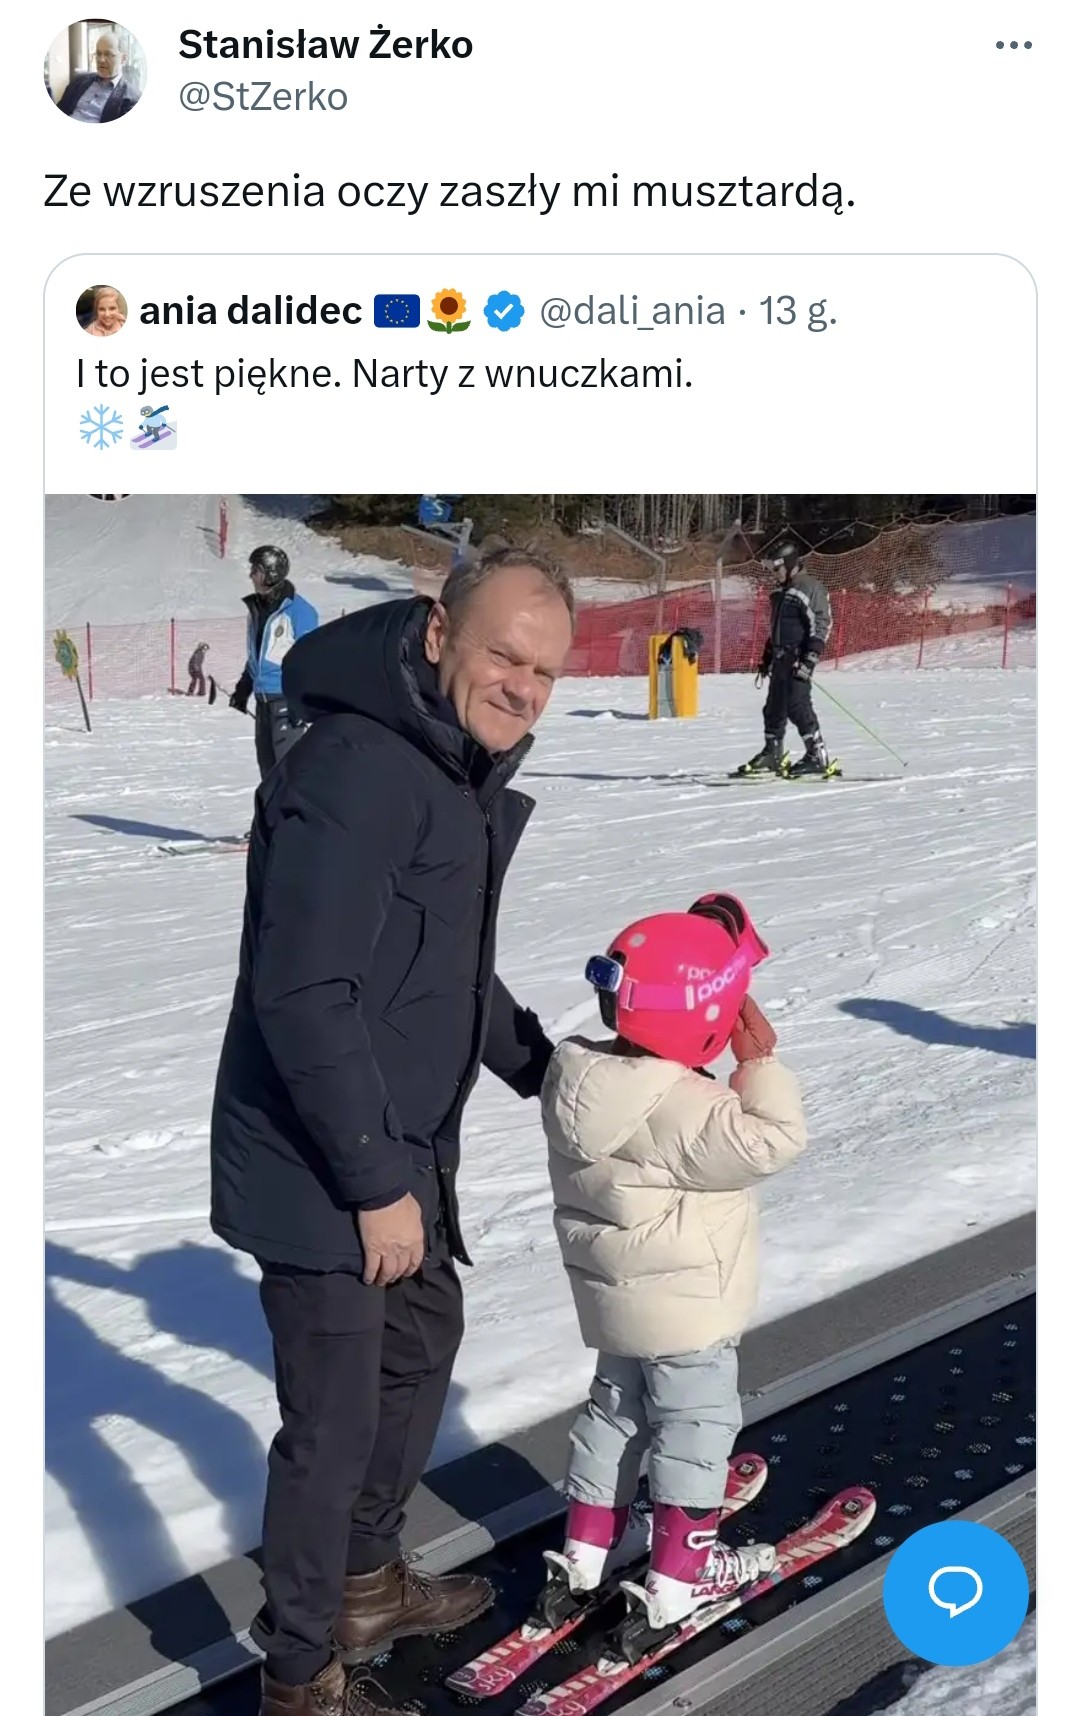Tap the EU flag emoji in quoted name

[x=396, y=312]
